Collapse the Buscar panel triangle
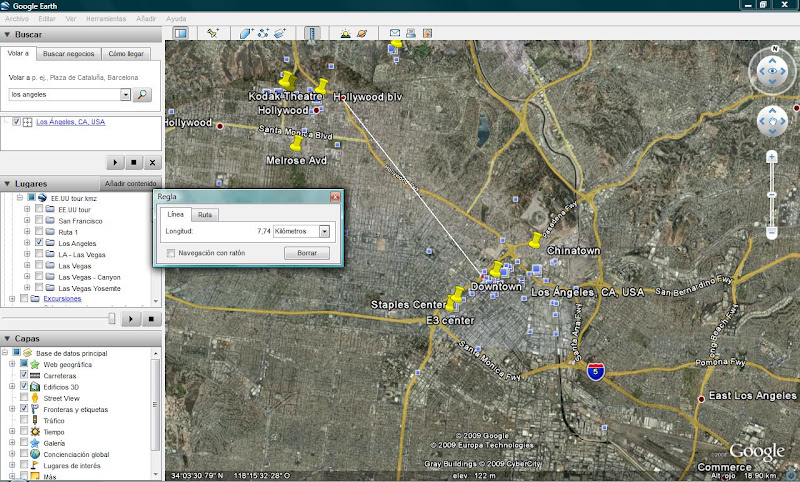 [x=7, y=35]
